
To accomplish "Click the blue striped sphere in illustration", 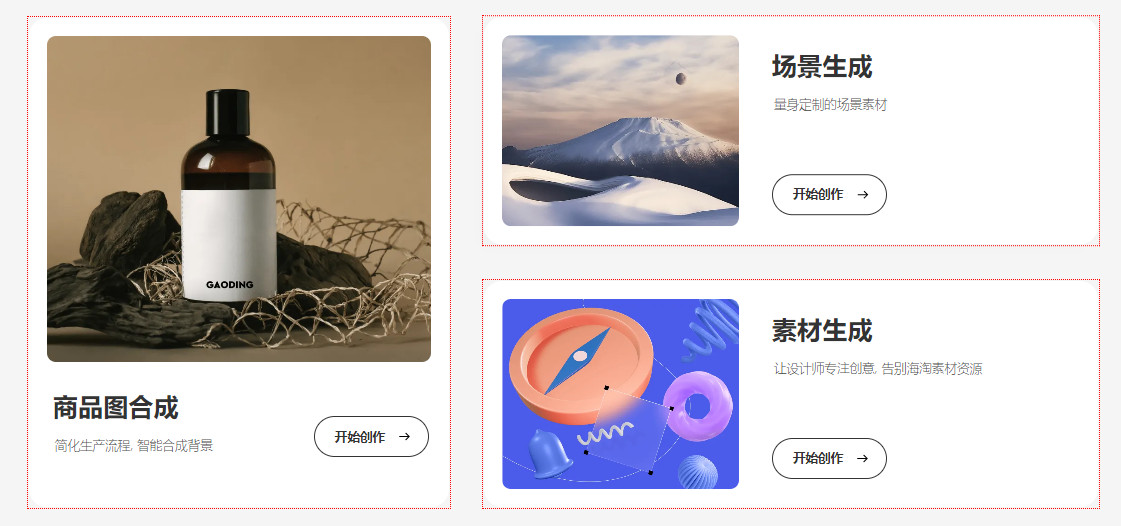I will 698,471.
